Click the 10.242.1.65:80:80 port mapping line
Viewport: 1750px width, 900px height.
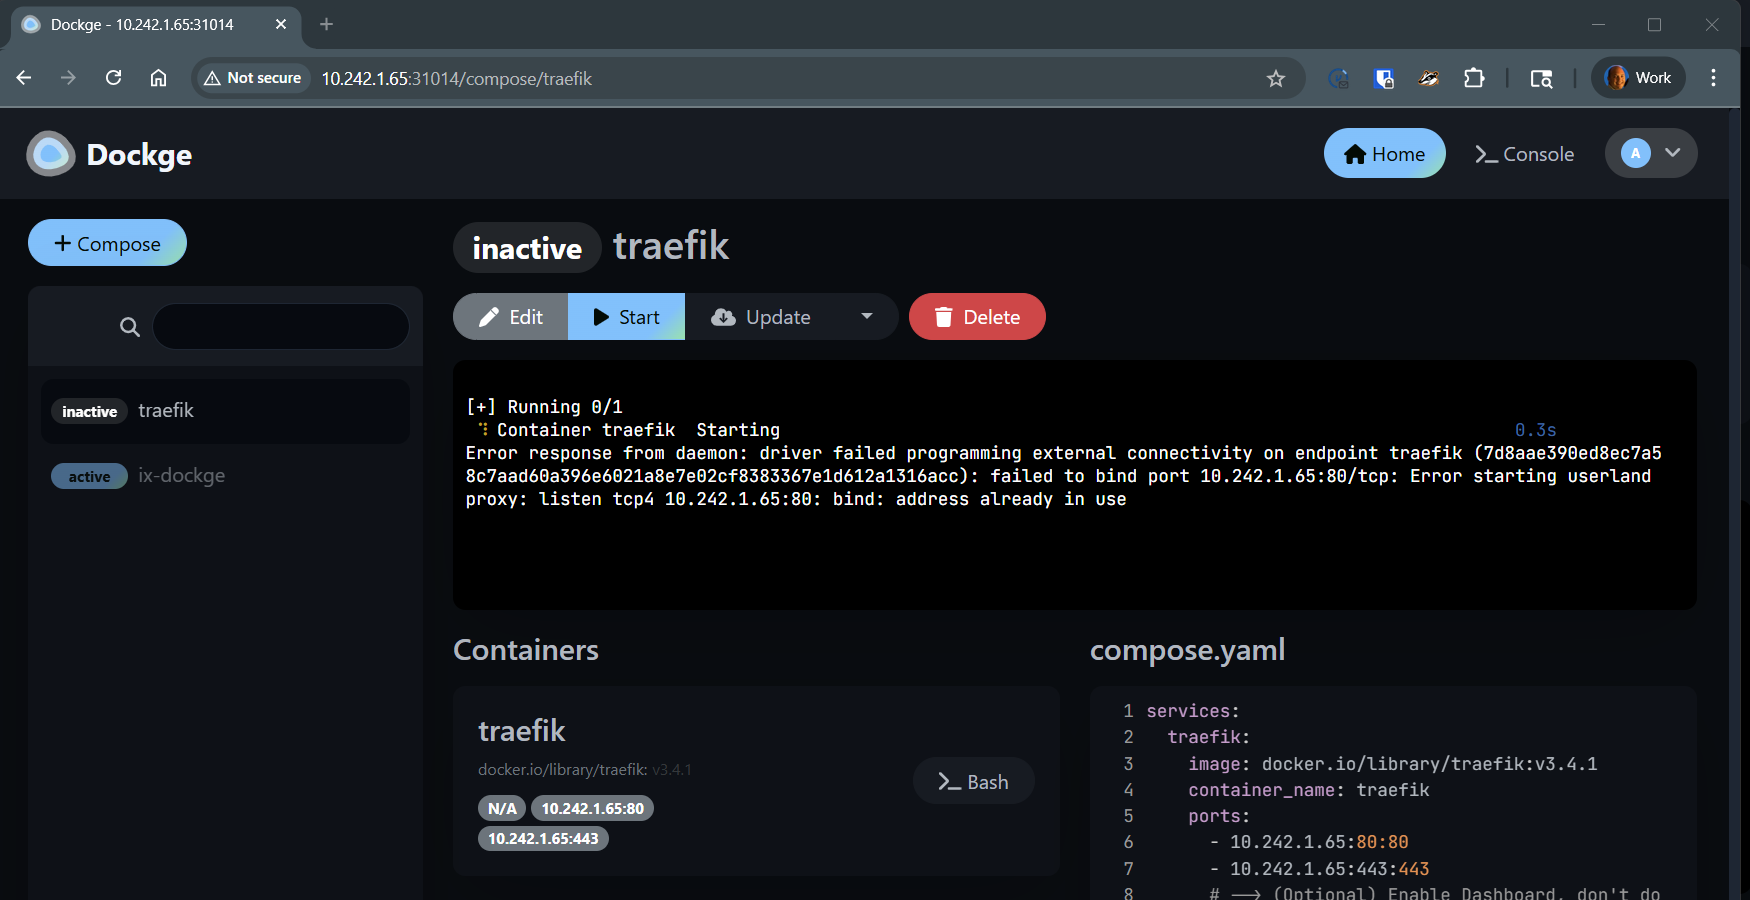[x=1309, y=842]
